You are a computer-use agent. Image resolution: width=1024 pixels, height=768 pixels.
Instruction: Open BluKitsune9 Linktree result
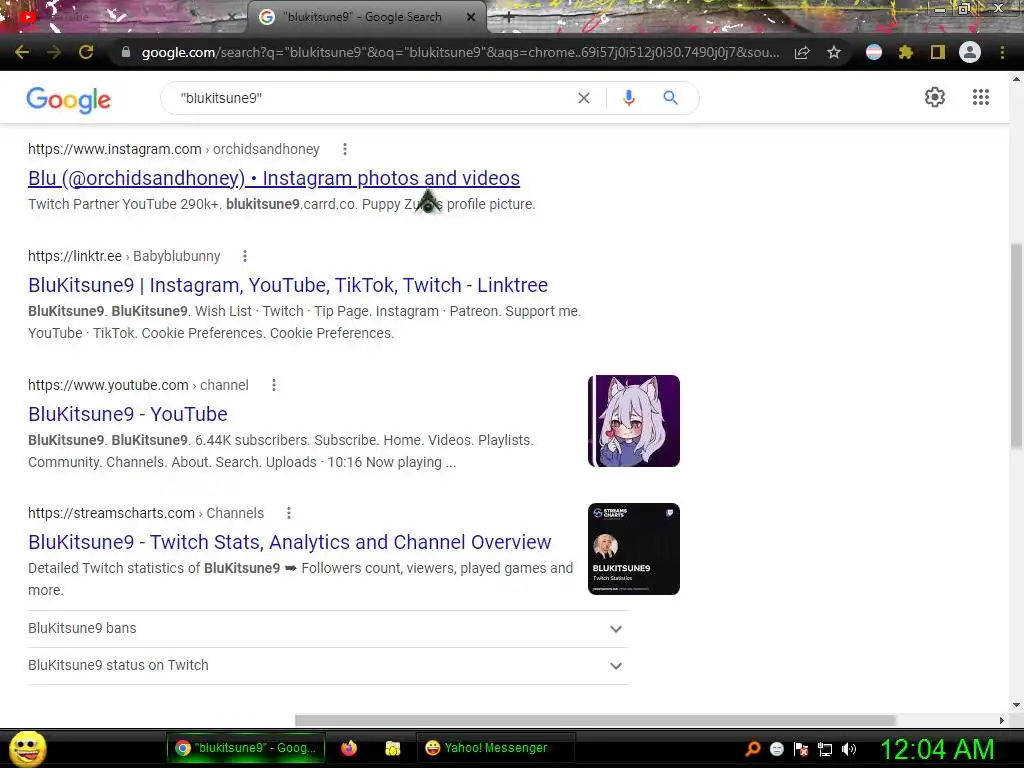click(x=288, y=285)
